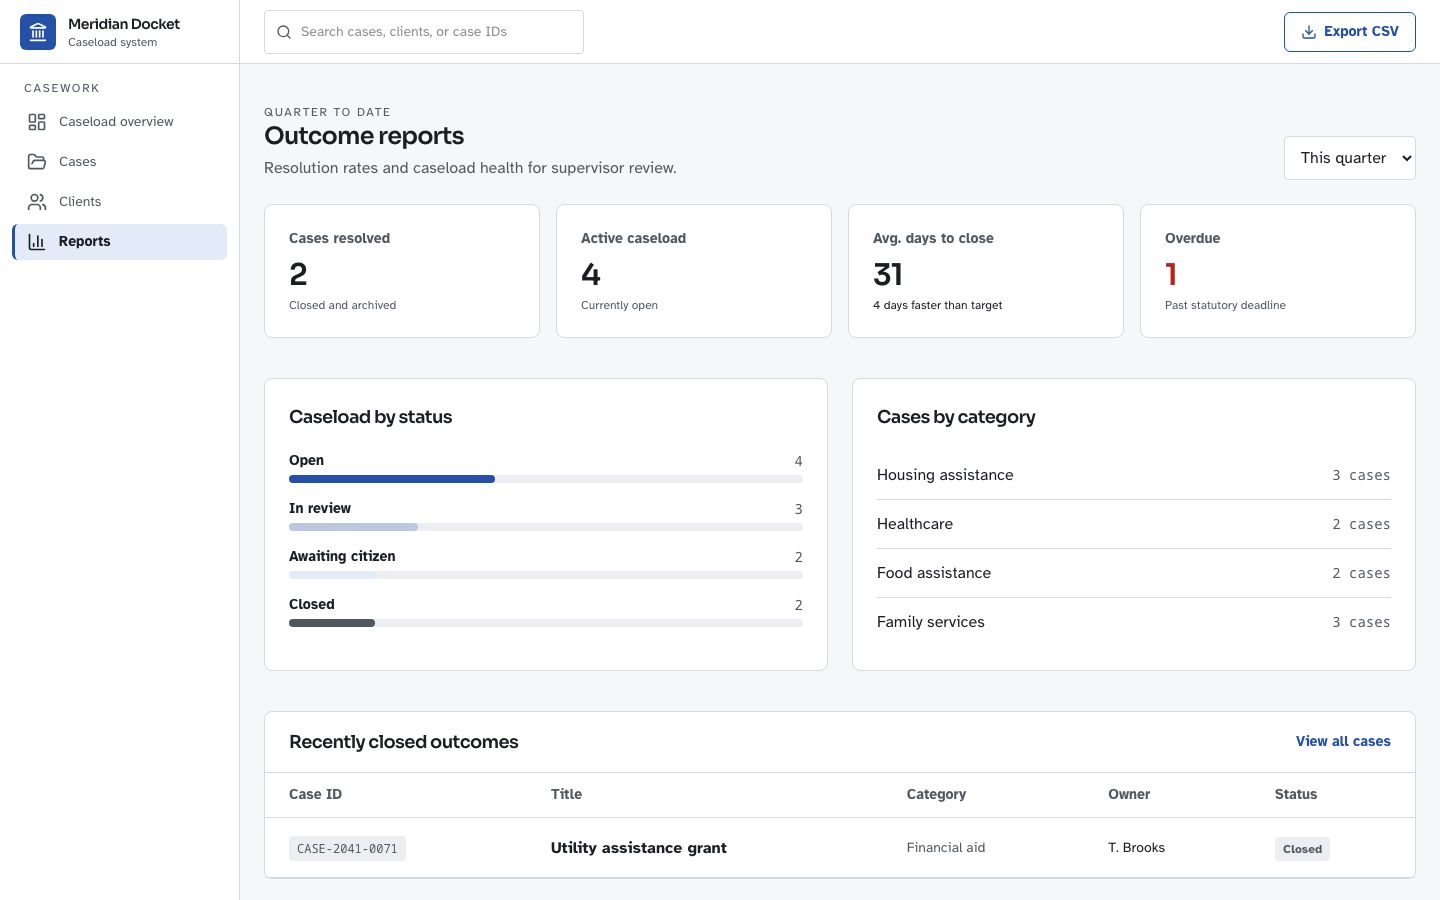Click the Cases by category heading

point(956,417)
